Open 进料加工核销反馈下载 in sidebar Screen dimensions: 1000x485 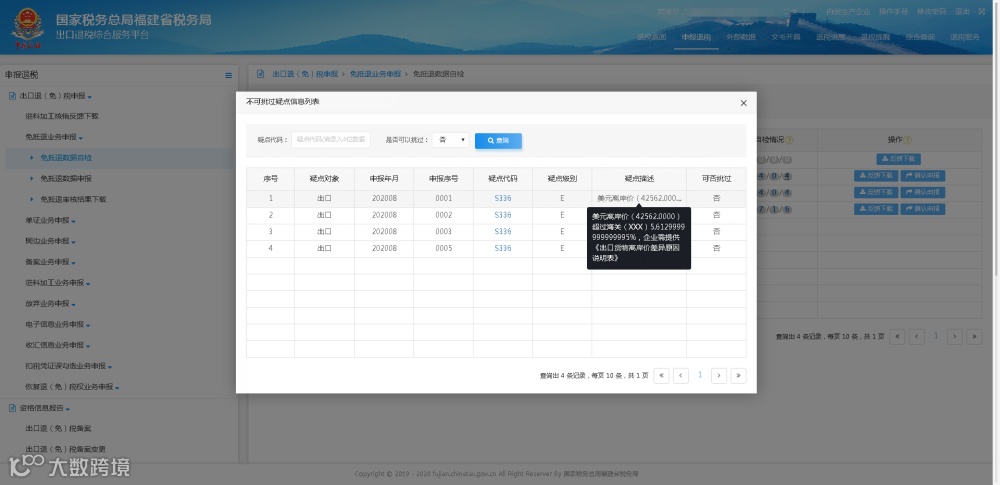coord(62,116)
